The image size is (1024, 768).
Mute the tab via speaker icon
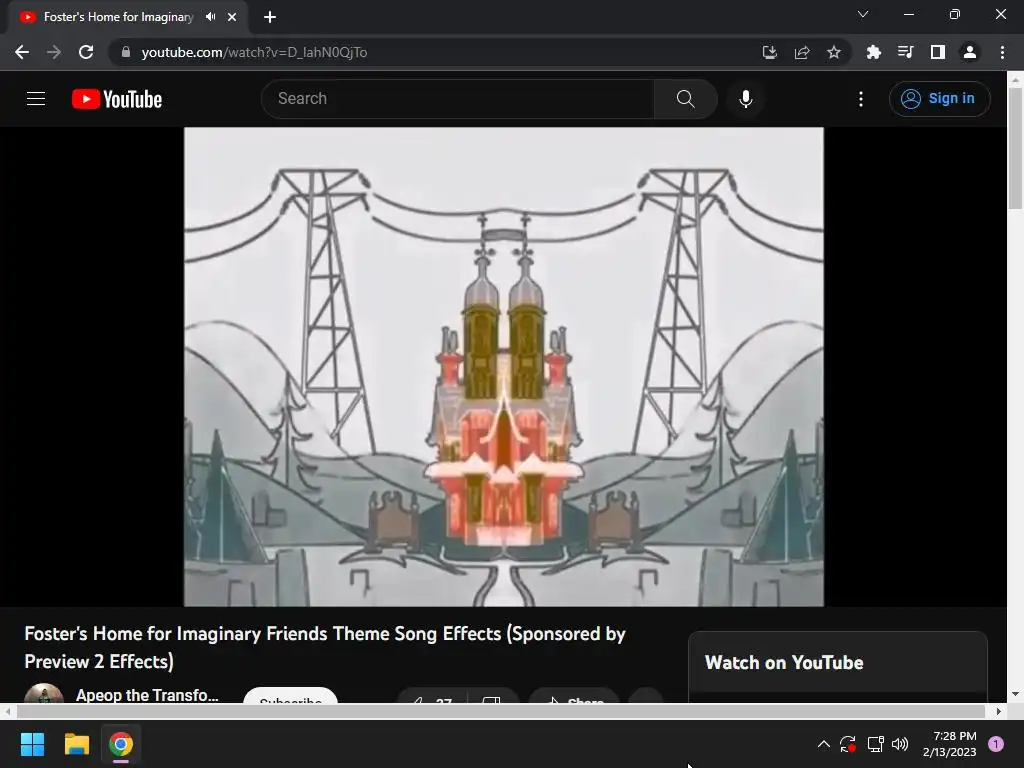click(210, 17)
